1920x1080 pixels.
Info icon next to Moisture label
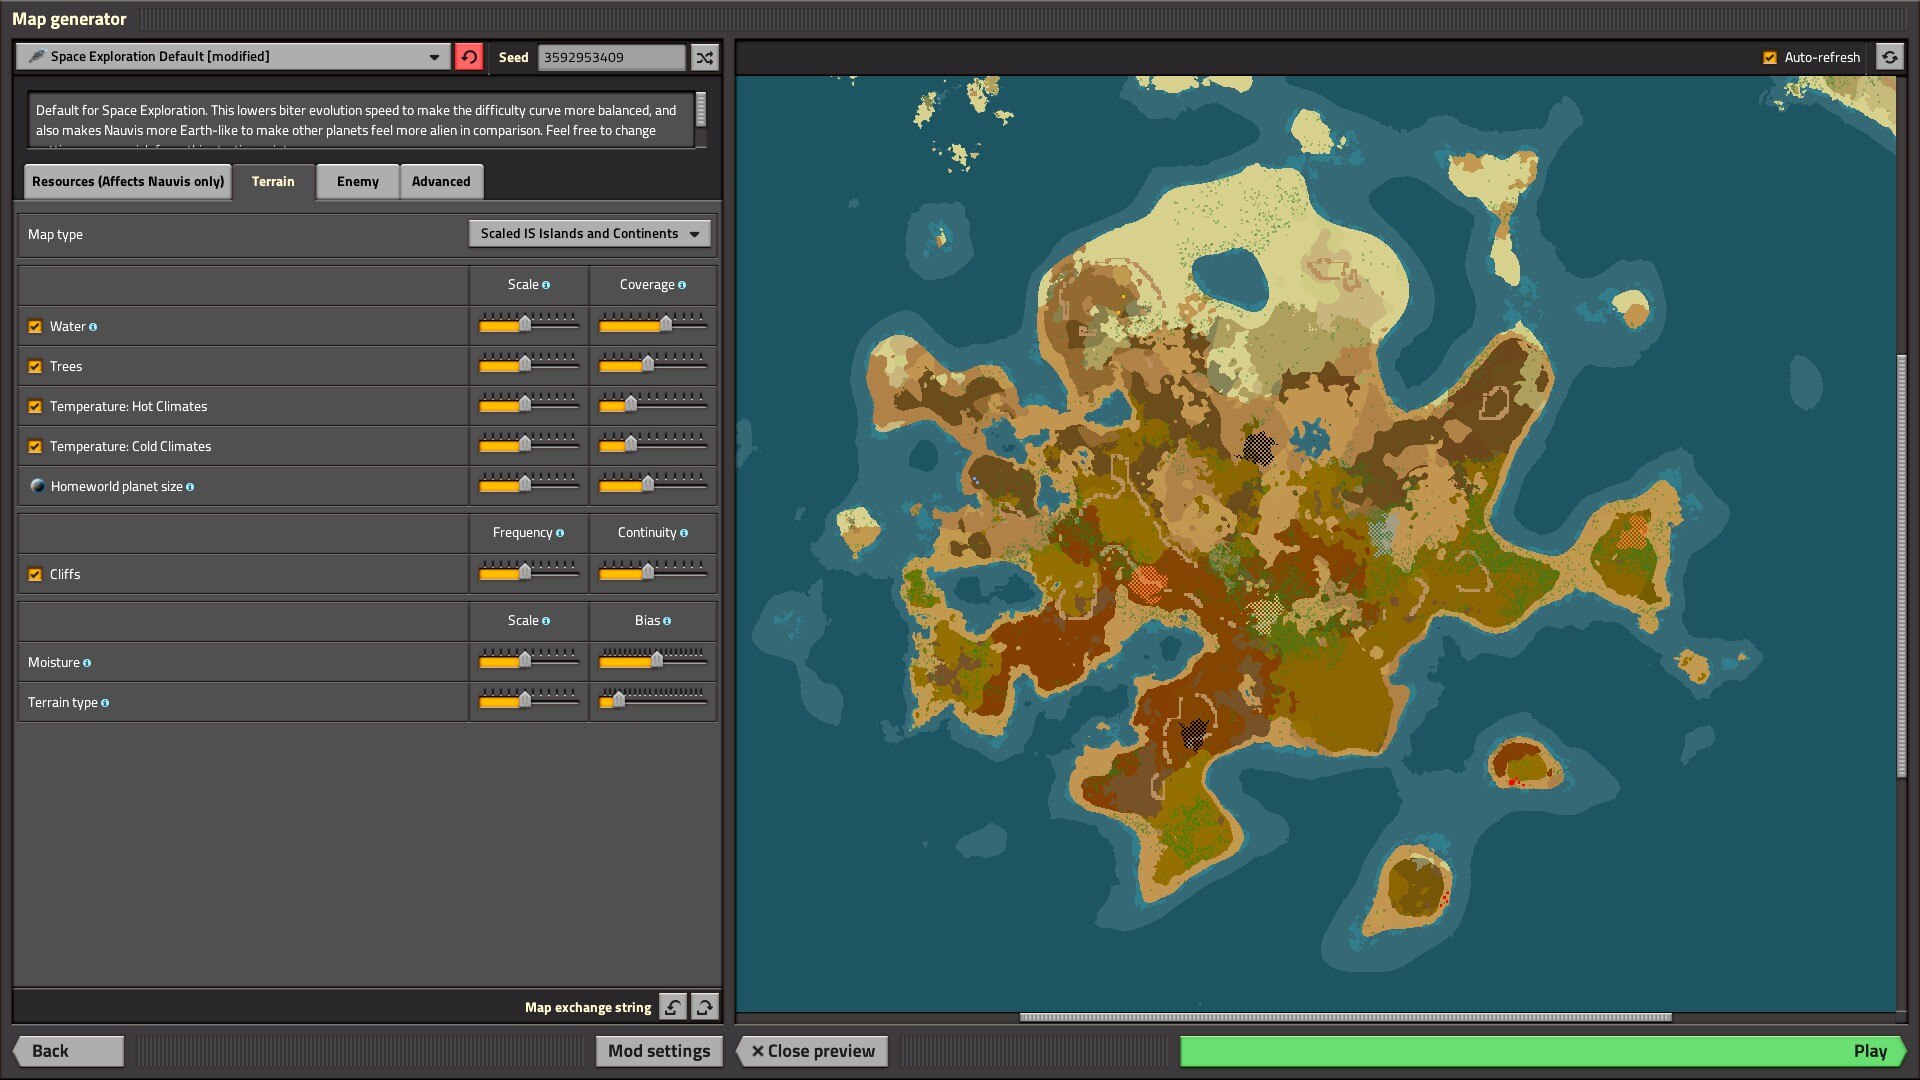tap(87, 663)
